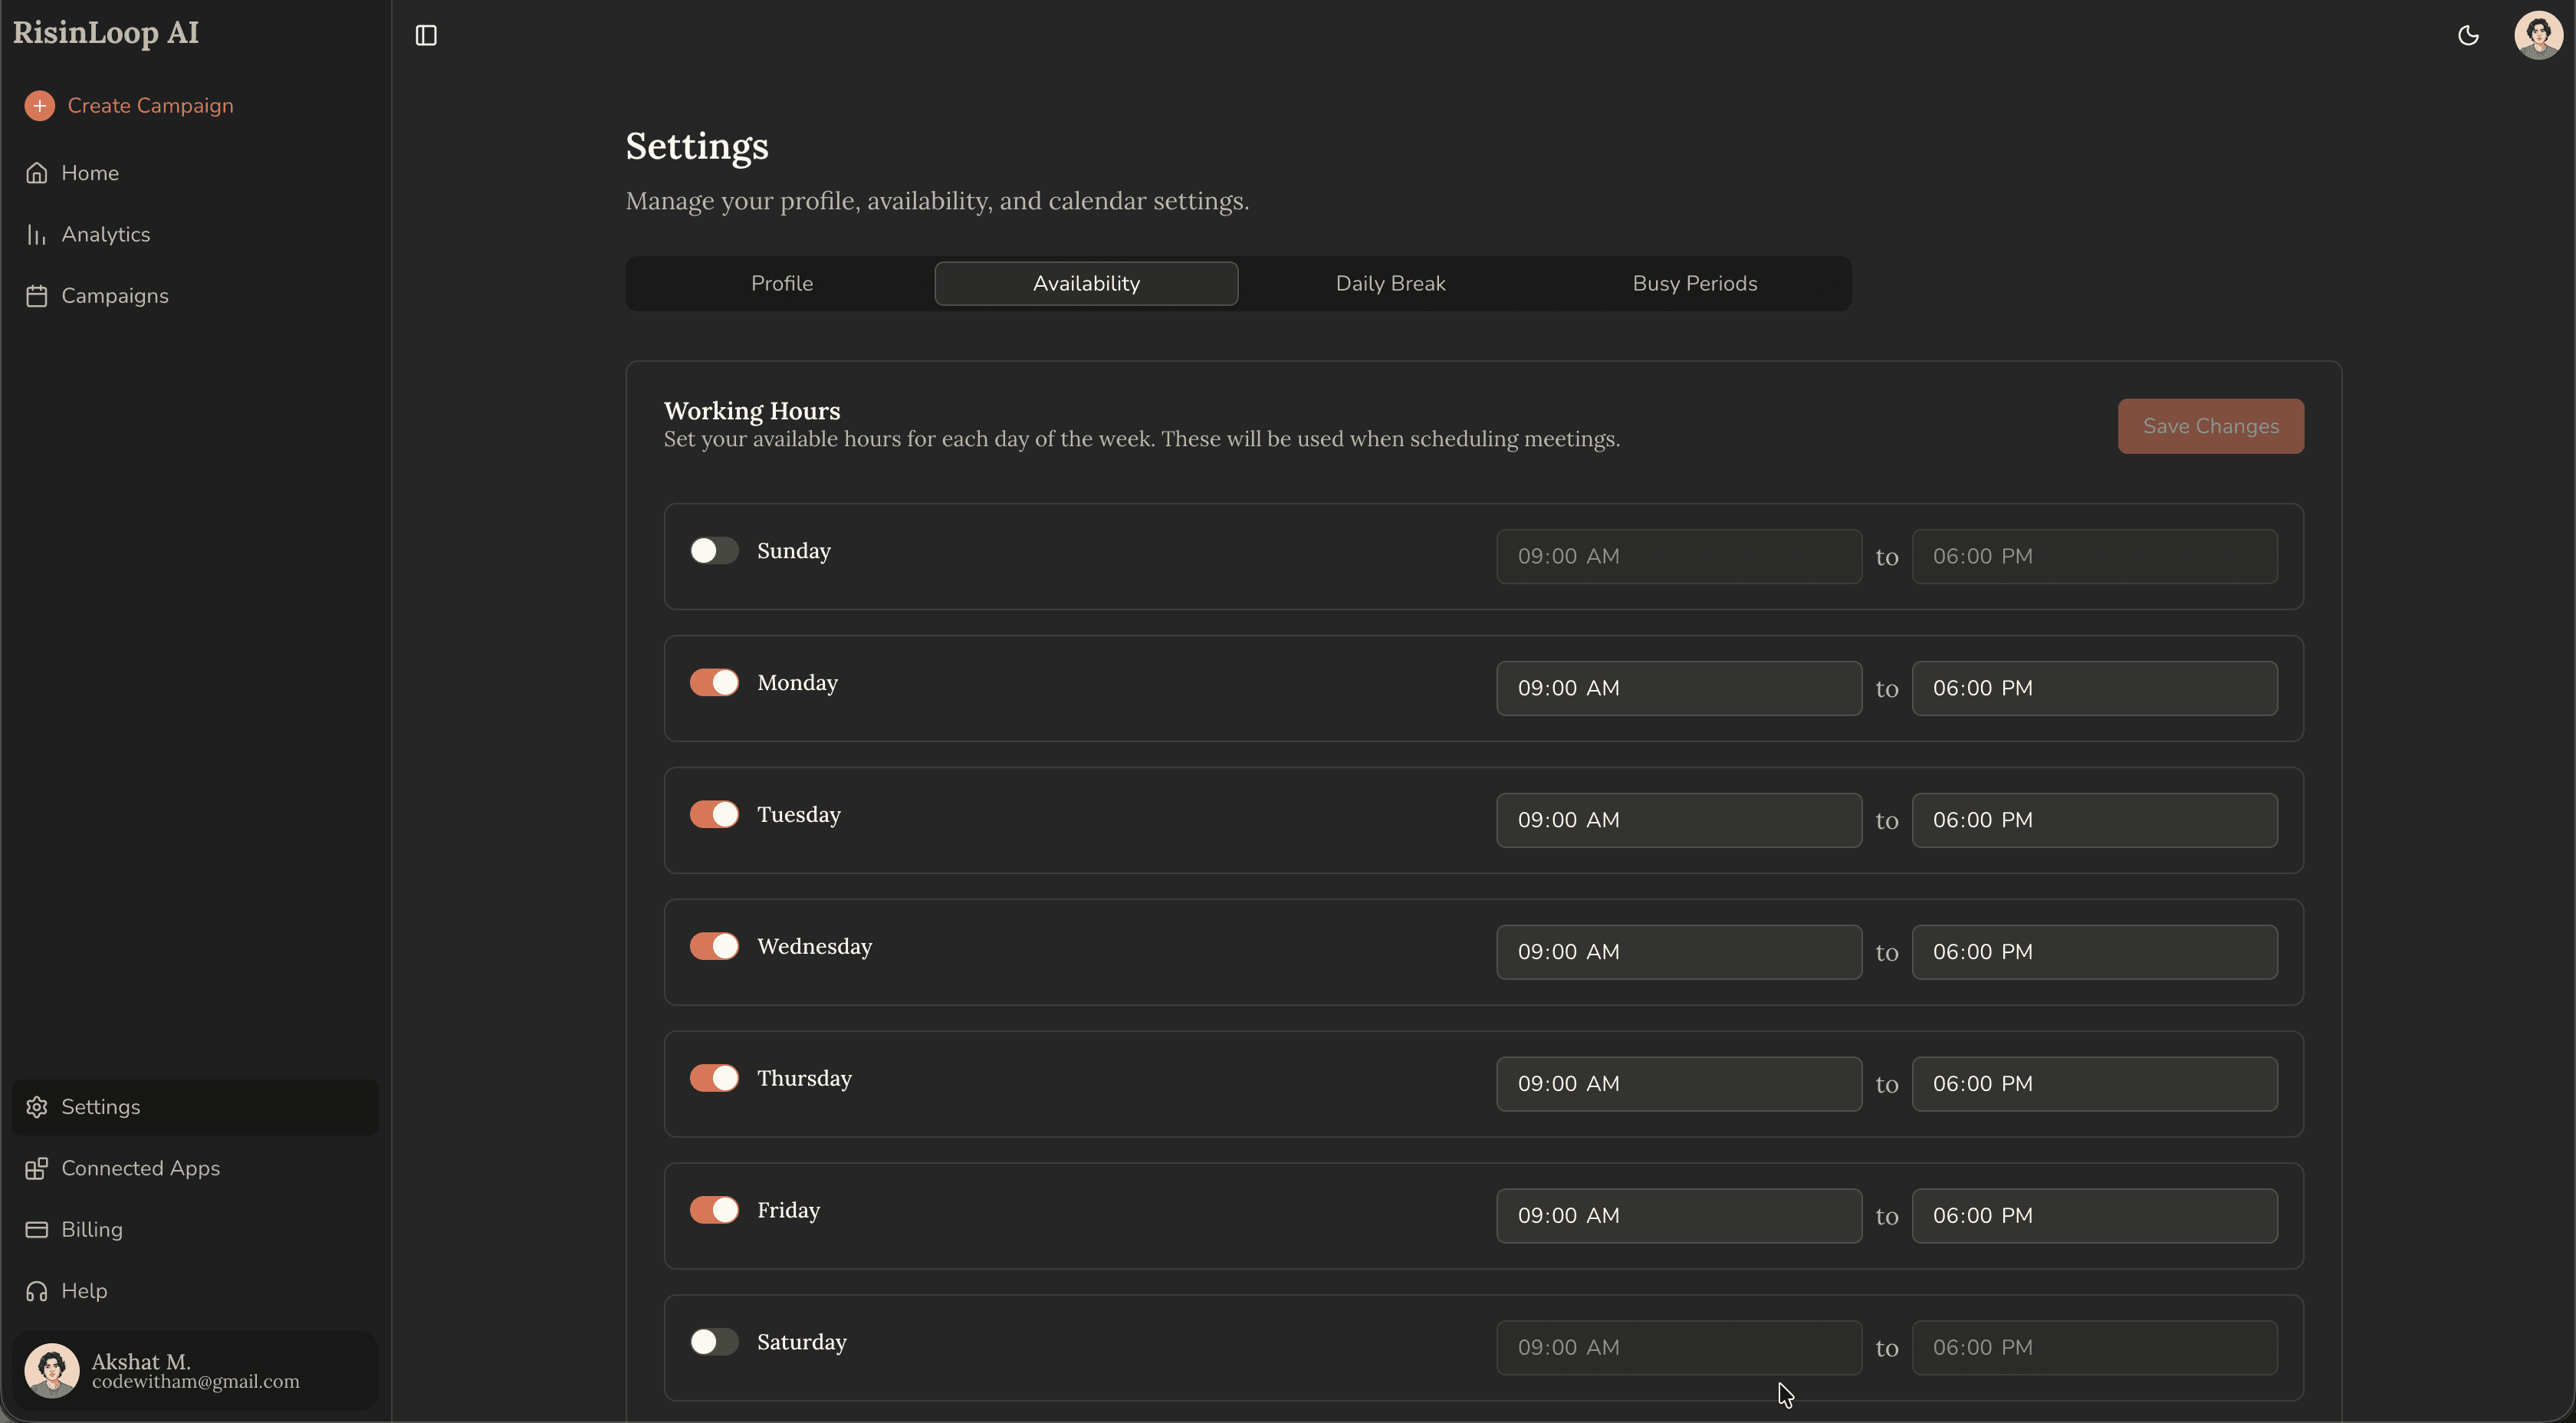Open the Home page from the sidebar
The width and height of the screenshot is (2576, 1423).
90,172
